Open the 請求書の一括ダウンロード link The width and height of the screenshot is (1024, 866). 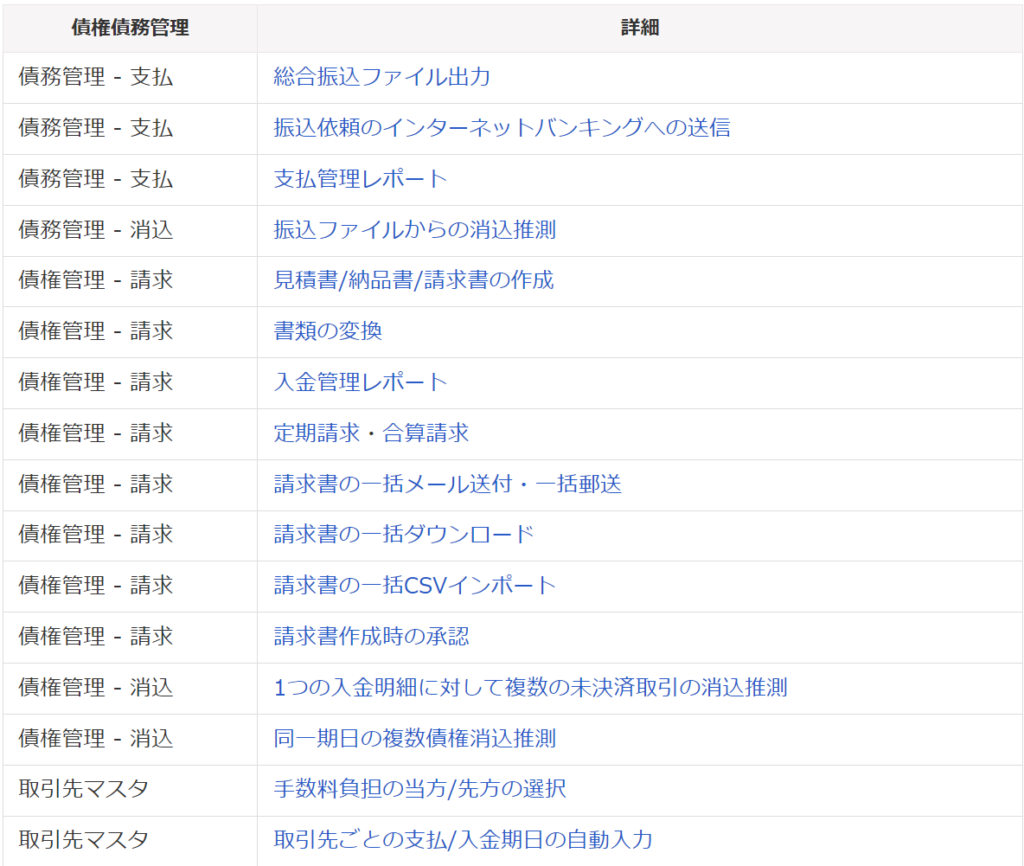tap(404, 534)
